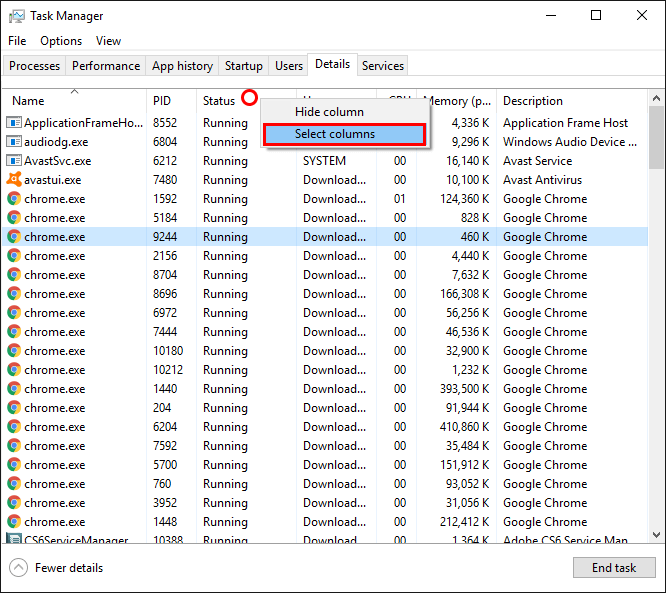This screenshot has width=666, height=593.
Task: Click the SYSTEM user name cell
Action: [x=325, y=161]
